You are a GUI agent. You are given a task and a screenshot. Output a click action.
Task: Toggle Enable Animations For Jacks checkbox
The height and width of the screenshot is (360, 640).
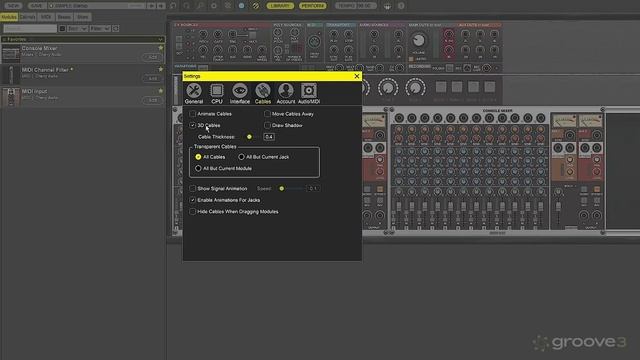(x=193, y=200)
